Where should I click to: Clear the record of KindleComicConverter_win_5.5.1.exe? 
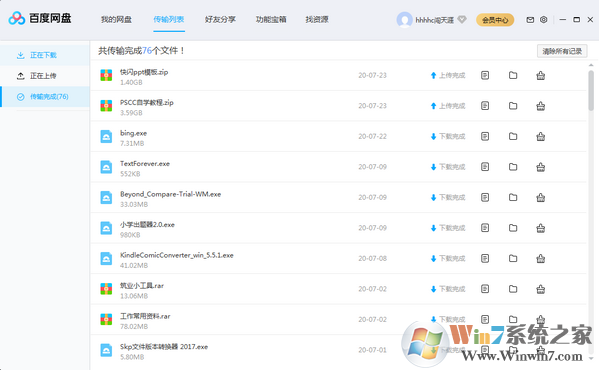[x=541, y=259]
